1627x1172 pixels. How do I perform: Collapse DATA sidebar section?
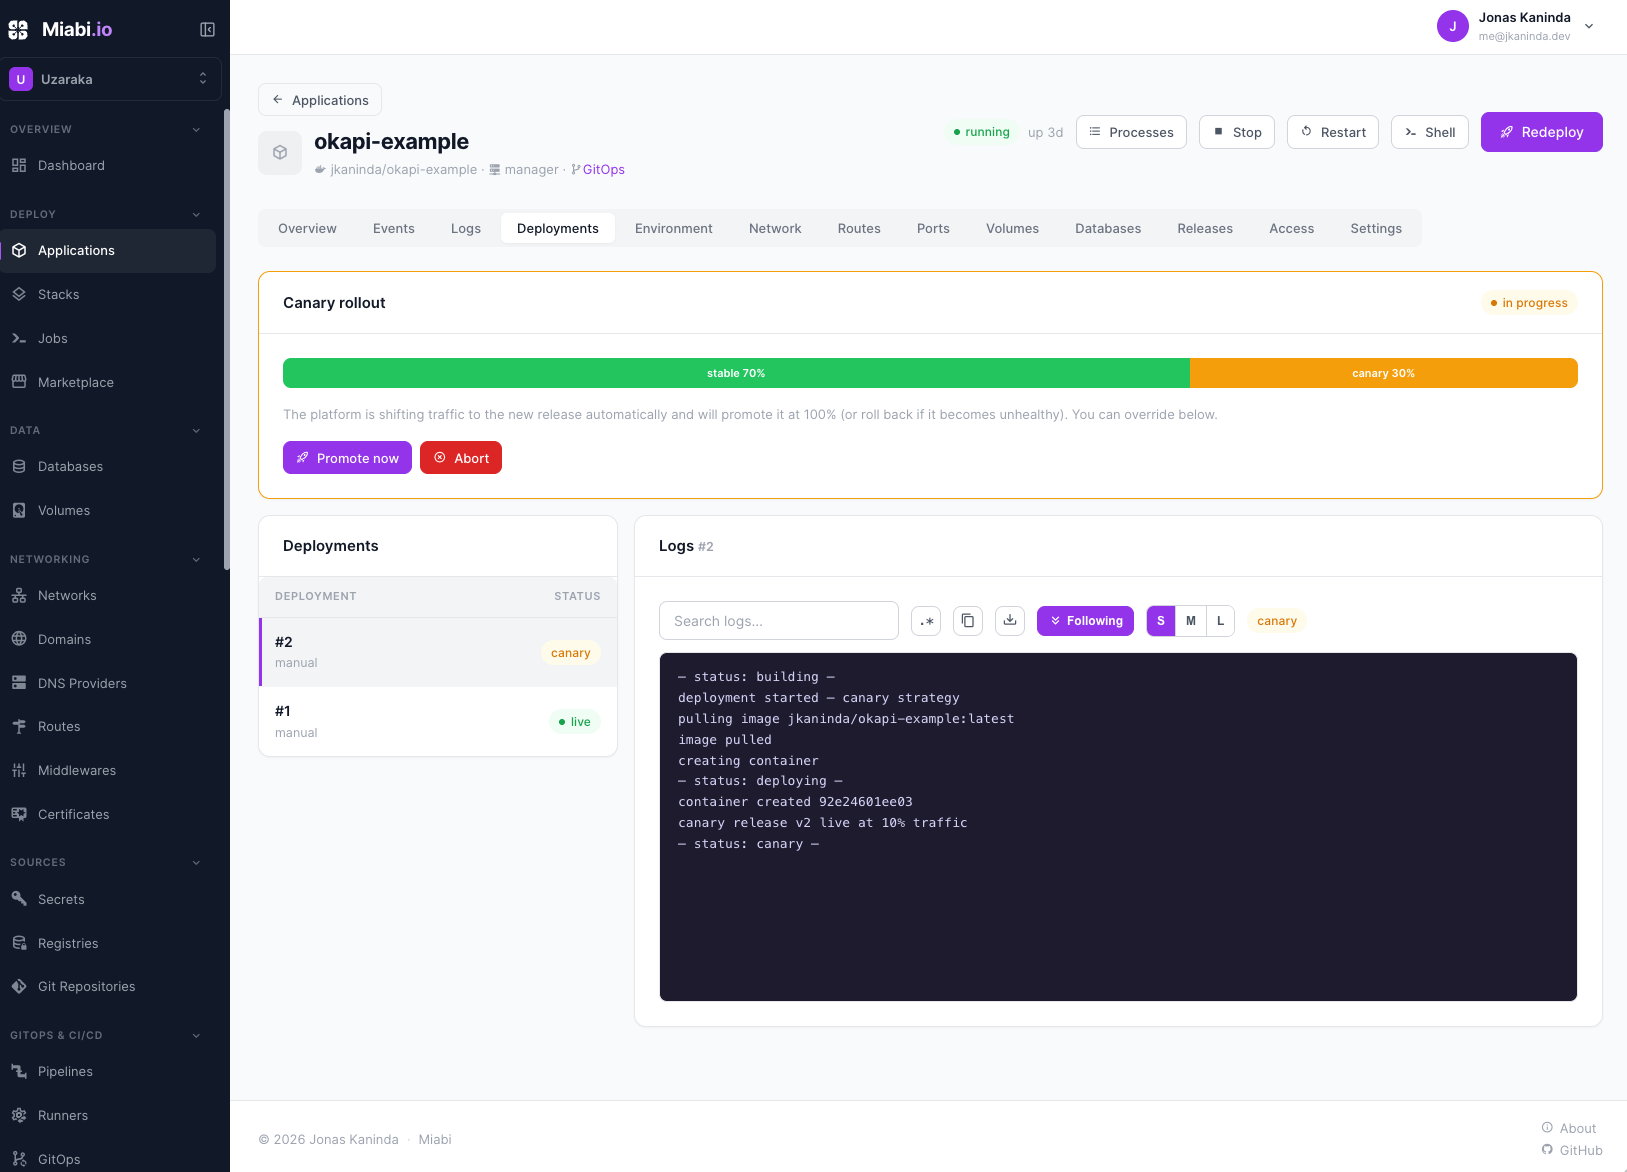tap(196, 431)
